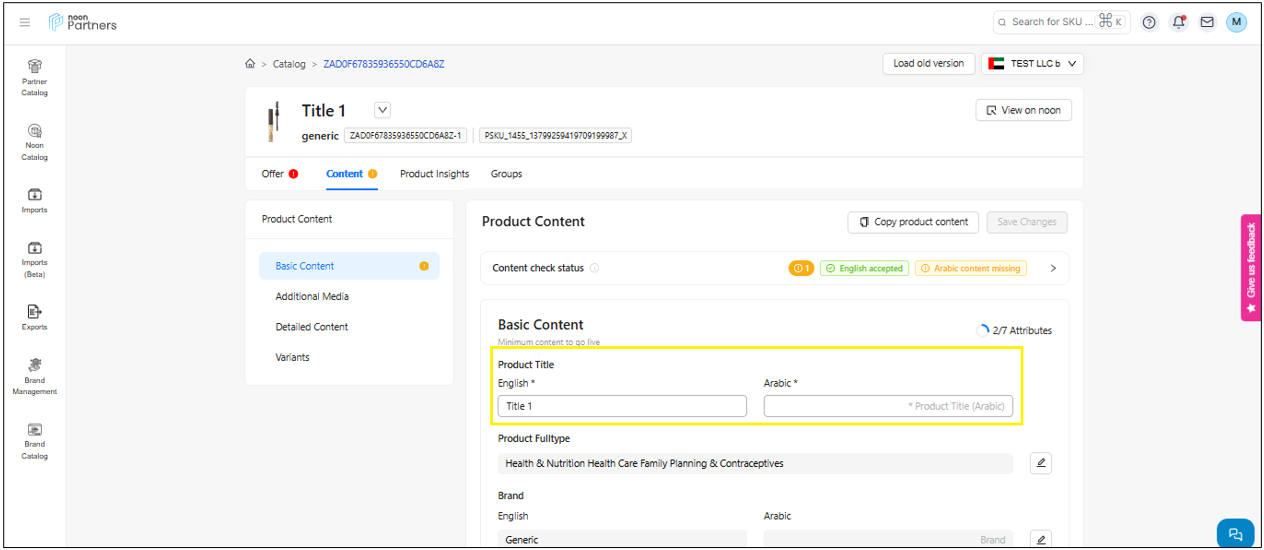1264x550 pixels.
Task: Open Brand Management in sidebar
Action: (x=35, y=375)
